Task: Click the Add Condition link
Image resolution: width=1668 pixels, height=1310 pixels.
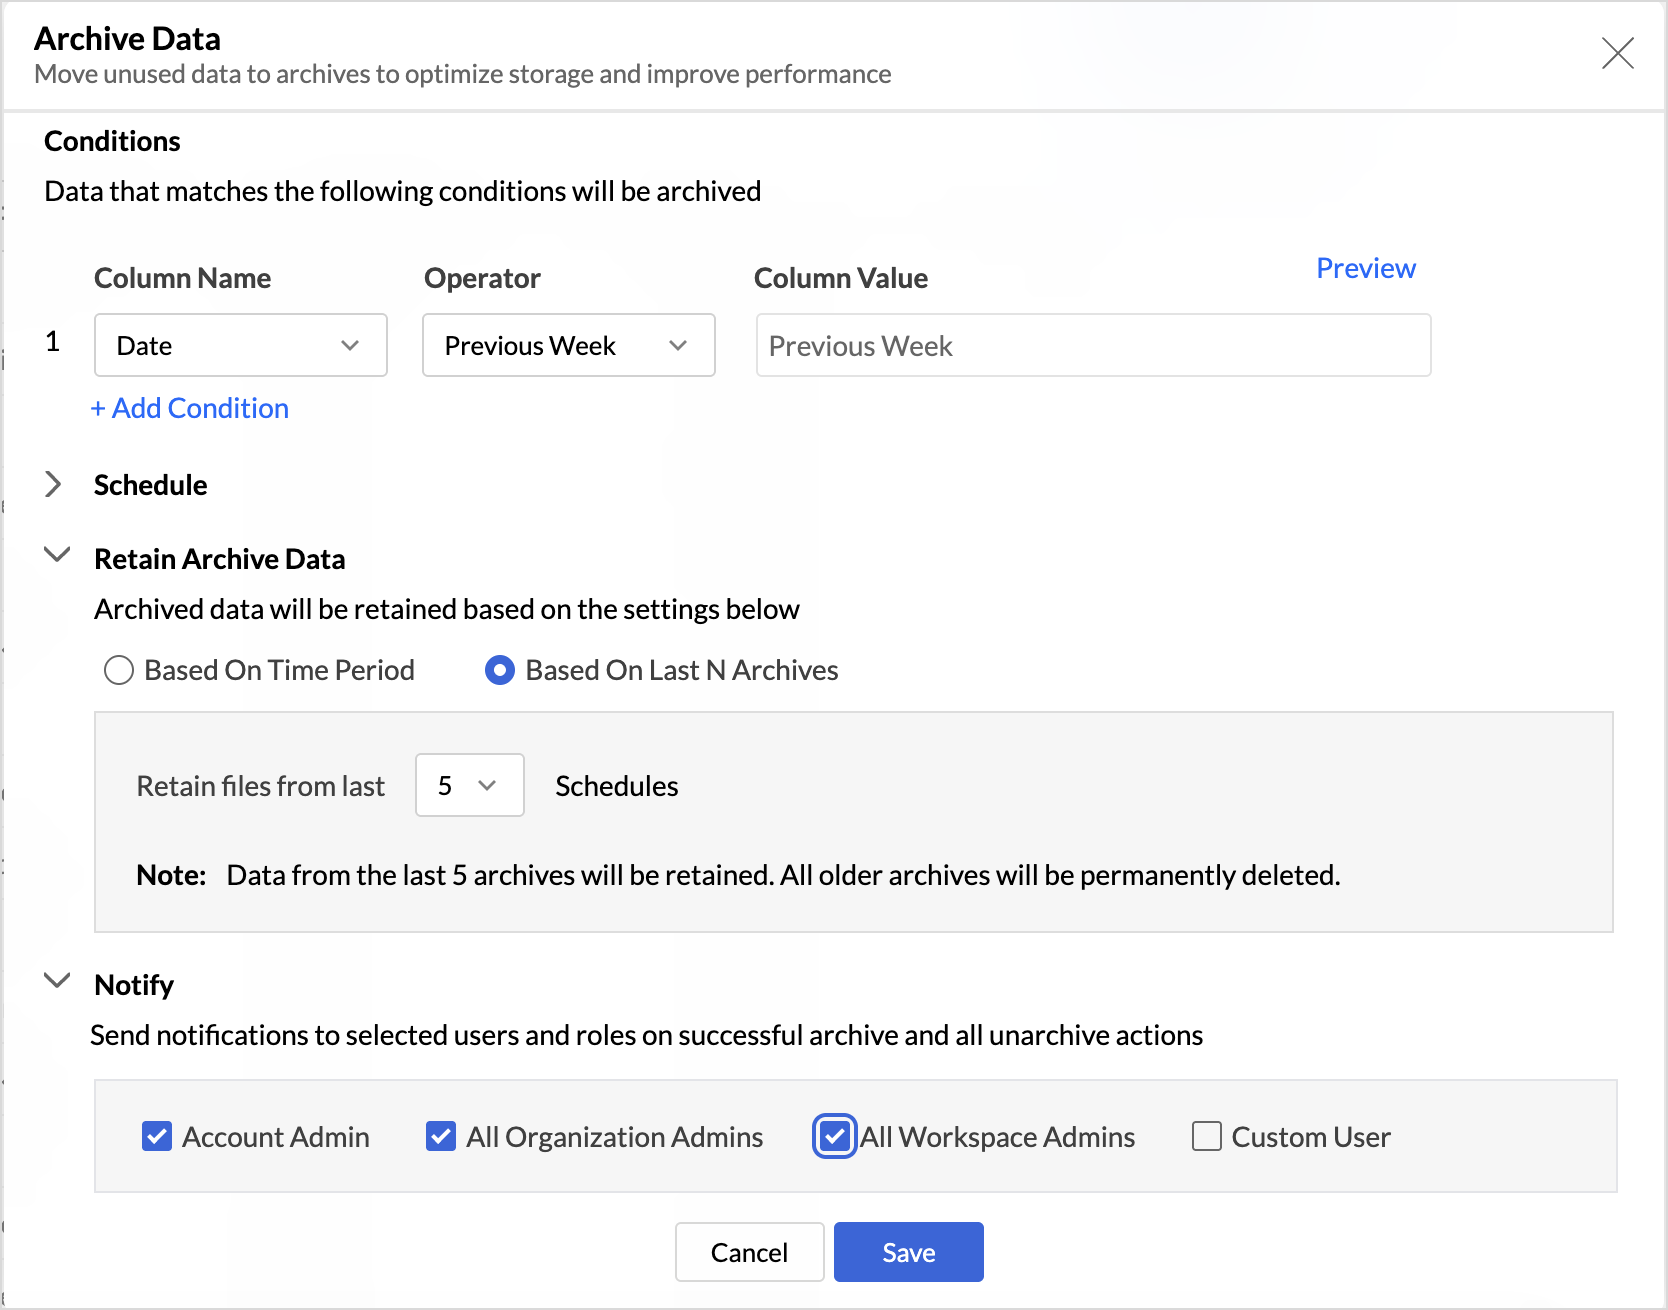Action: 190,408
